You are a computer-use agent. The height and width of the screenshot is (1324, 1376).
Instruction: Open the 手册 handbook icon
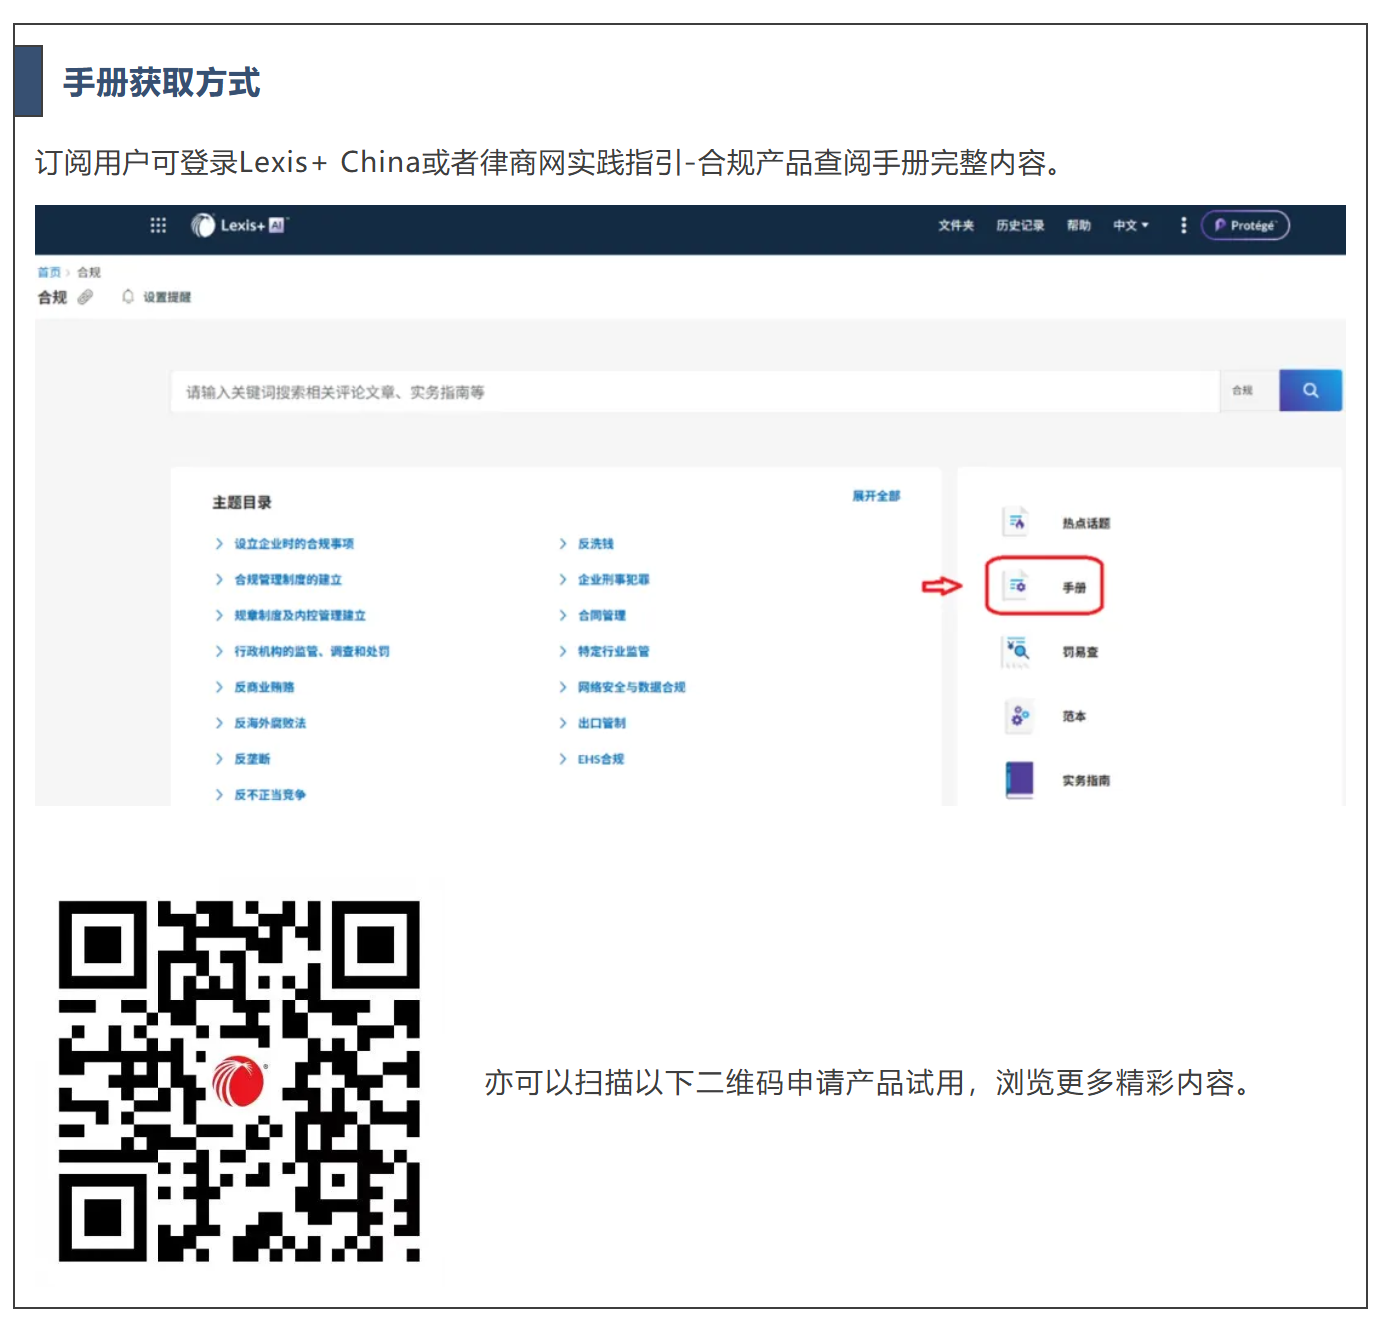click(1016, 586)
